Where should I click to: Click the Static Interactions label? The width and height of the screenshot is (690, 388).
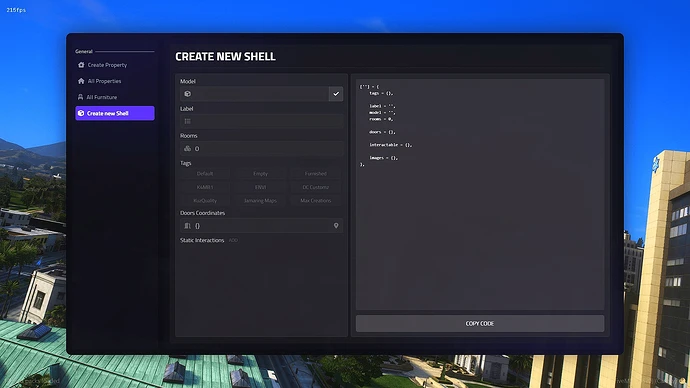202,240
